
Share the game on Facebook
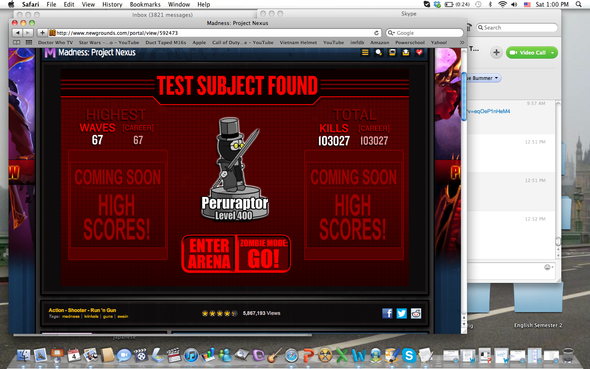click(x=387, y=313)
